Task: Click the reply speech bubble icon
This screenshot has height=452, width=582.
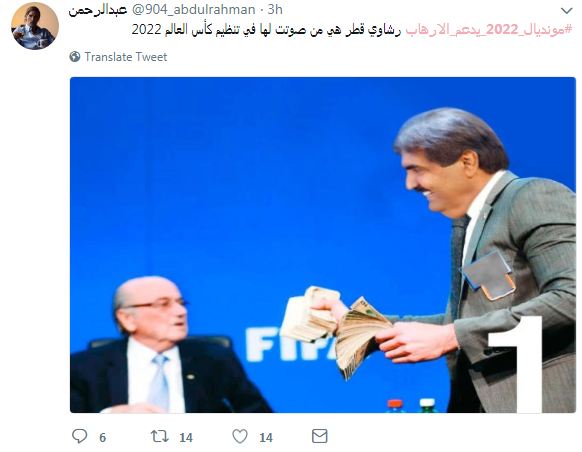Action: [79, 436]
